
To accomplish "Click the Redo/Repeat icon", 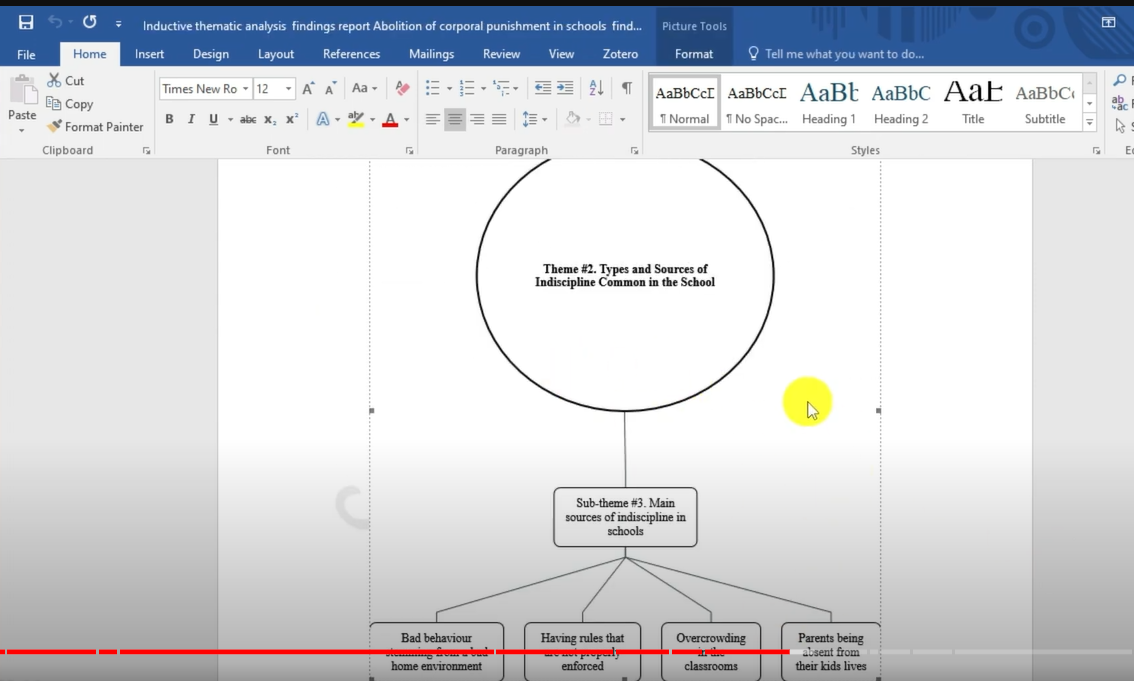I will pyautogui.click(x=90, y=22).
